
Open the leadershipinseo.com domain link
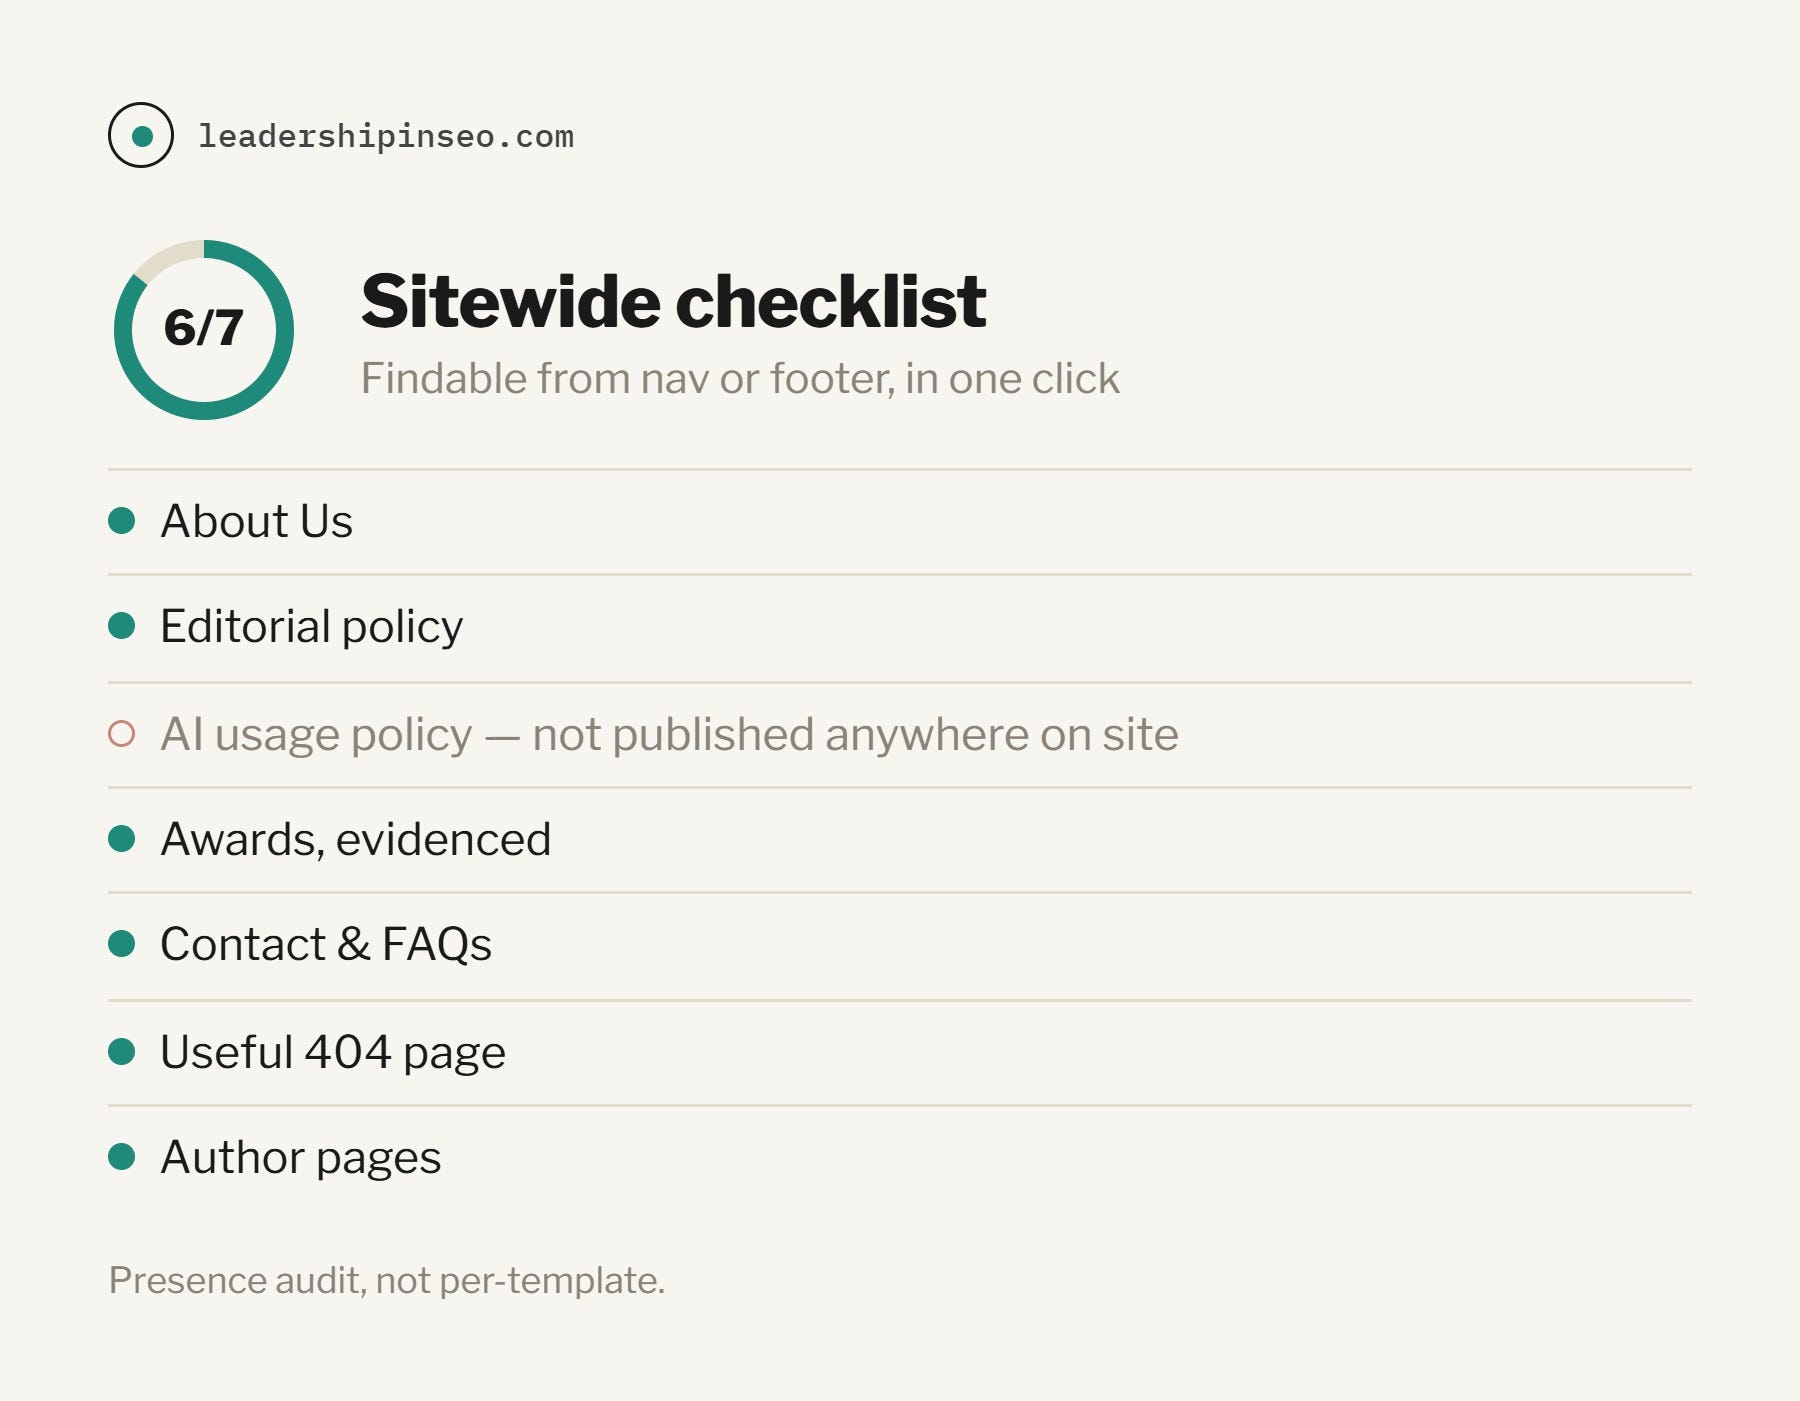[x=386, y=136]
